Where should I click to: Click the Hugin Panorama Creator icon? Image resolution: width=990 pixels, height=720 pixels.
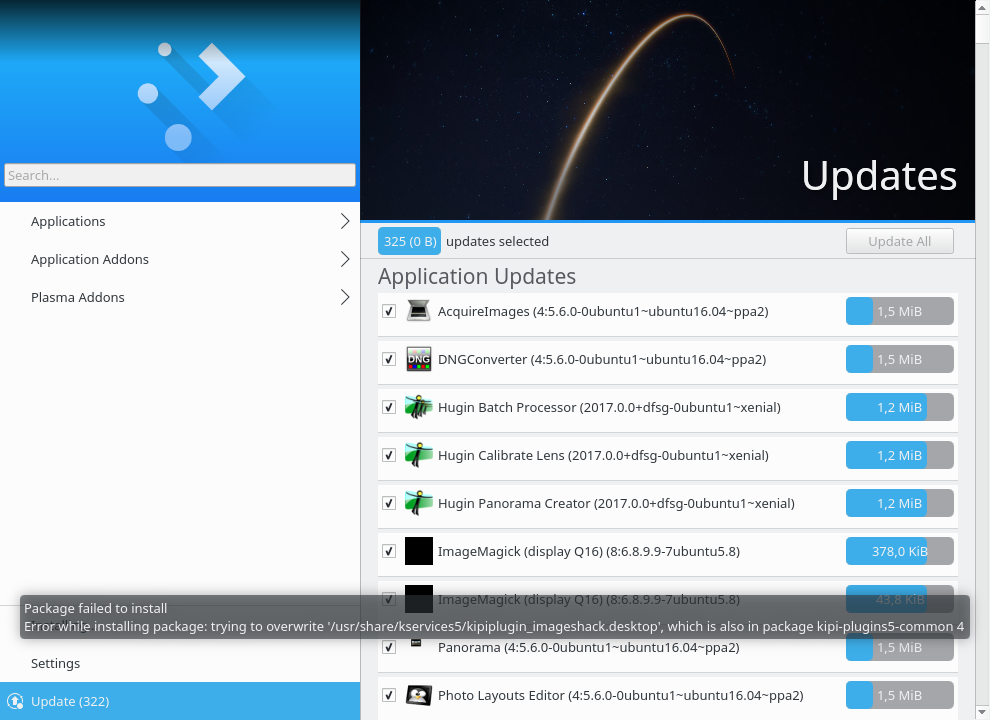[x=418, y=503]
